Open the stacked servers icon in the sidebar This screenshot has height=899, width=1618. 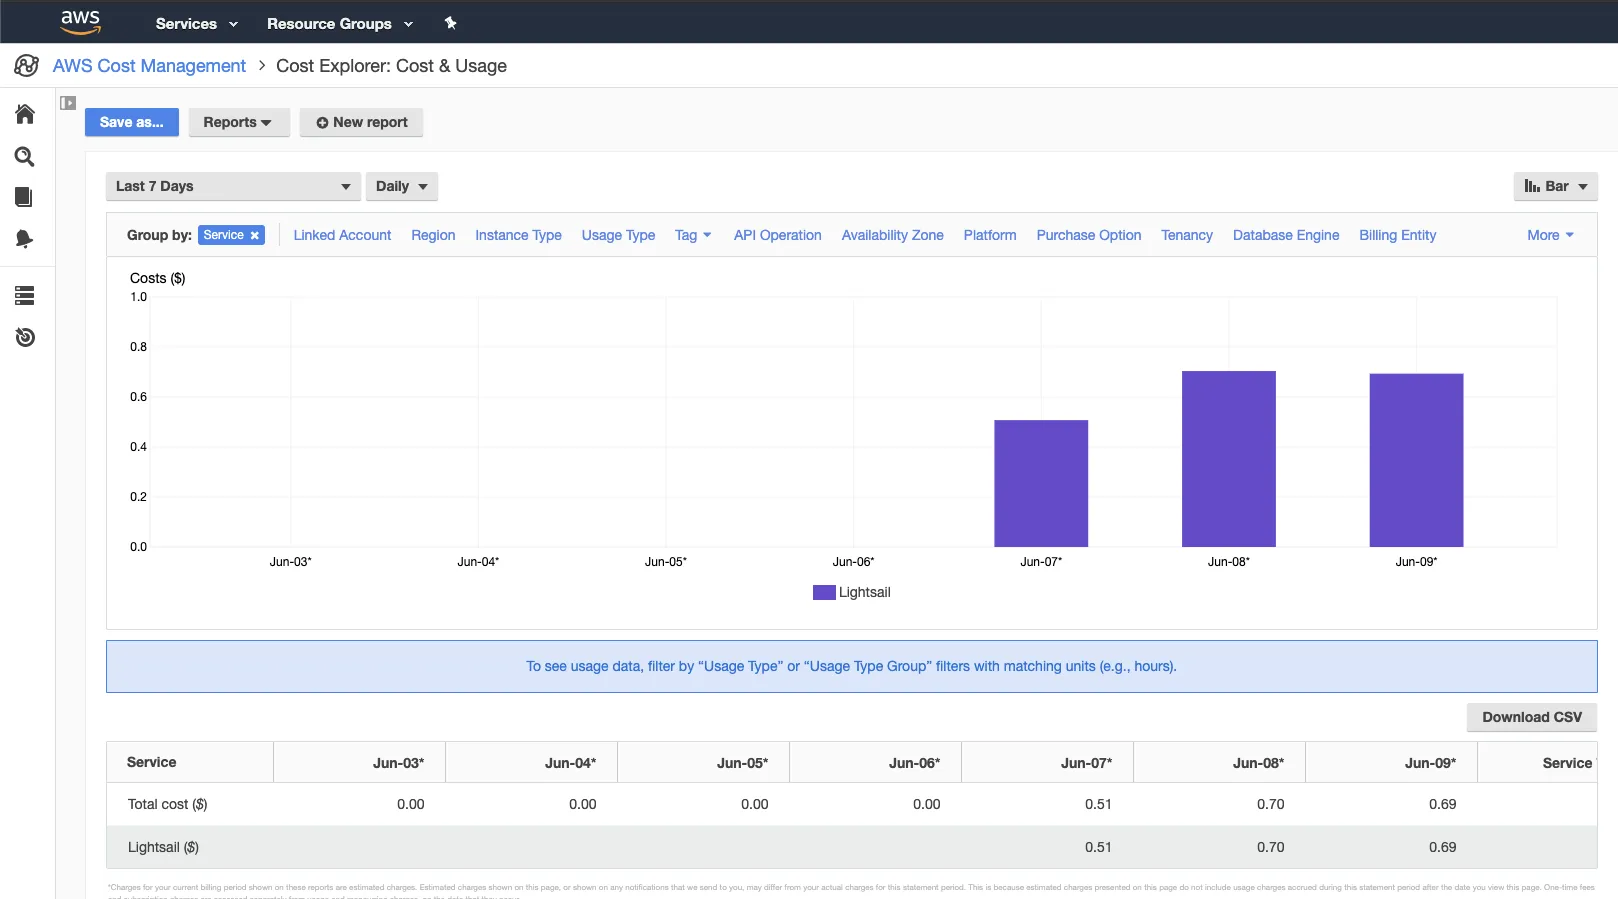[x=25, y=295]
